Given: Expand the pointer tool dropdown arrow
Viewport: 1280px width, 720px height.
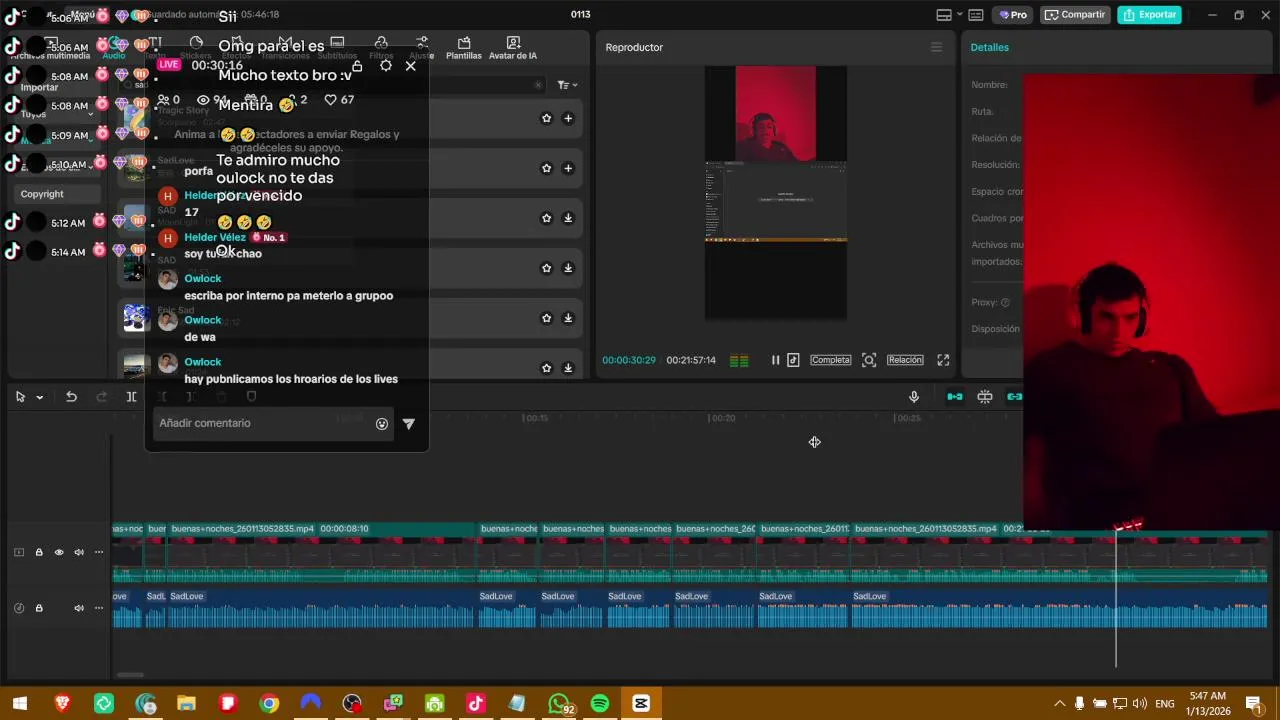Looking at the screenshot, I should pyautogui.click(x=40, y=397).
